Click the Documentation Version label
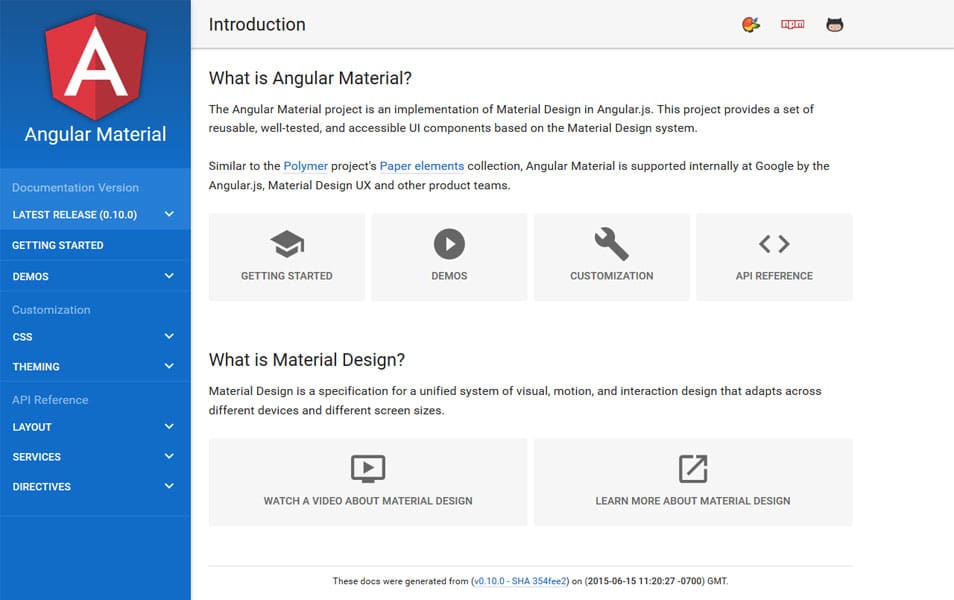Image resolution: width=954 pixels, height=600 pixels. click(75, 187)
